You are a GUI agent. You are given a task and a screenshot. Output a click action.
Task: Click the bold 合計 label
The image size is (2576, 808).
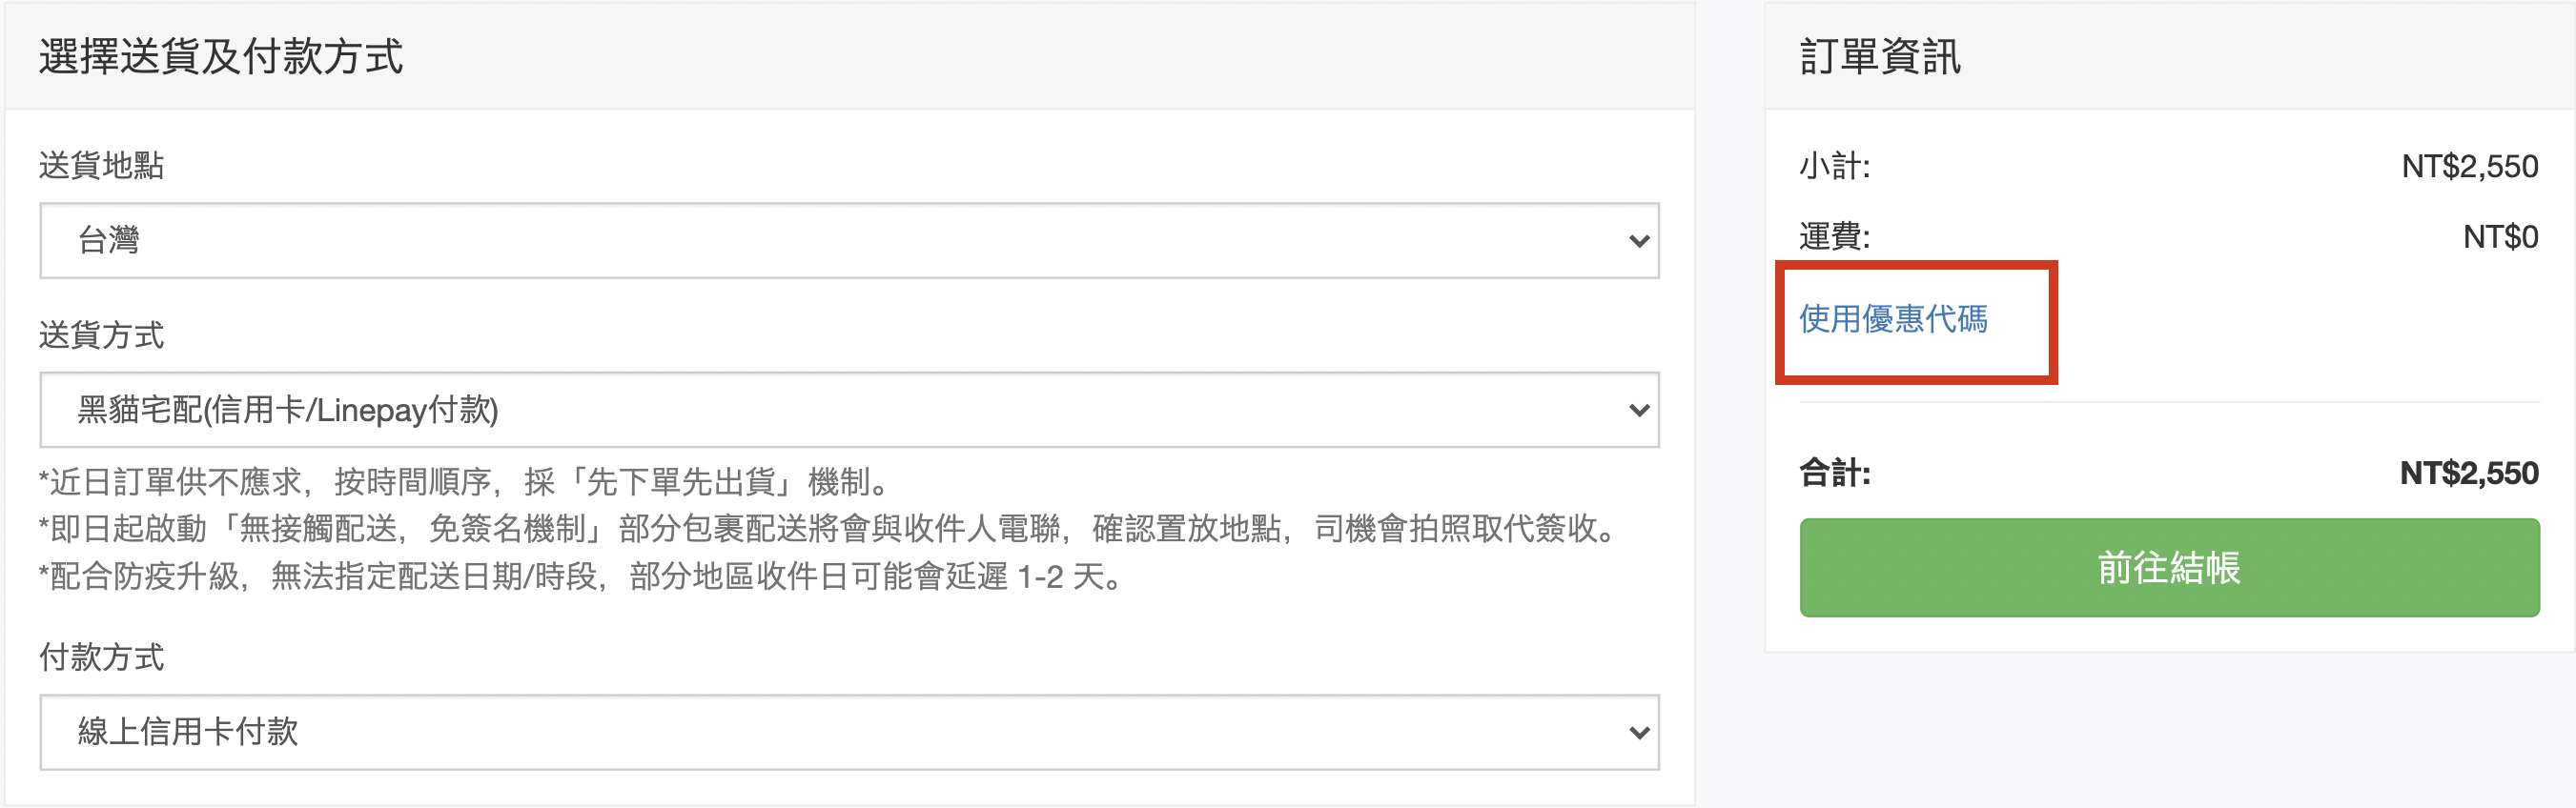(1834, 473)
